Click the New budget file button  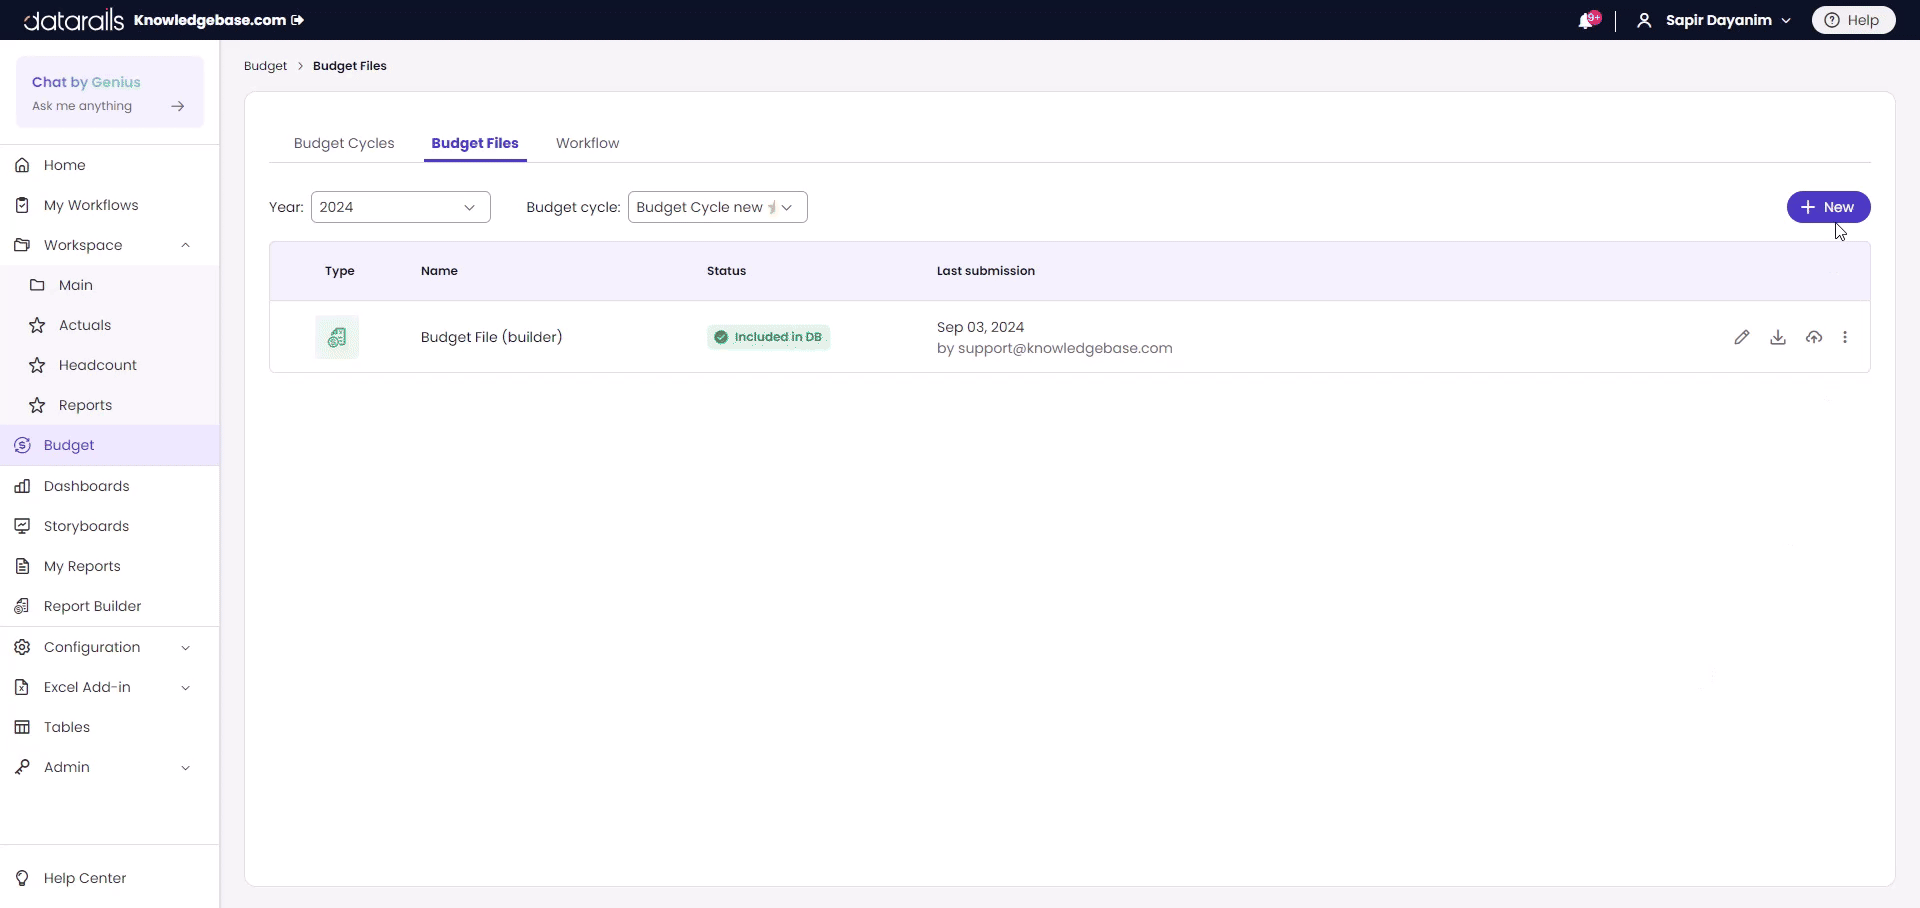1828,207
